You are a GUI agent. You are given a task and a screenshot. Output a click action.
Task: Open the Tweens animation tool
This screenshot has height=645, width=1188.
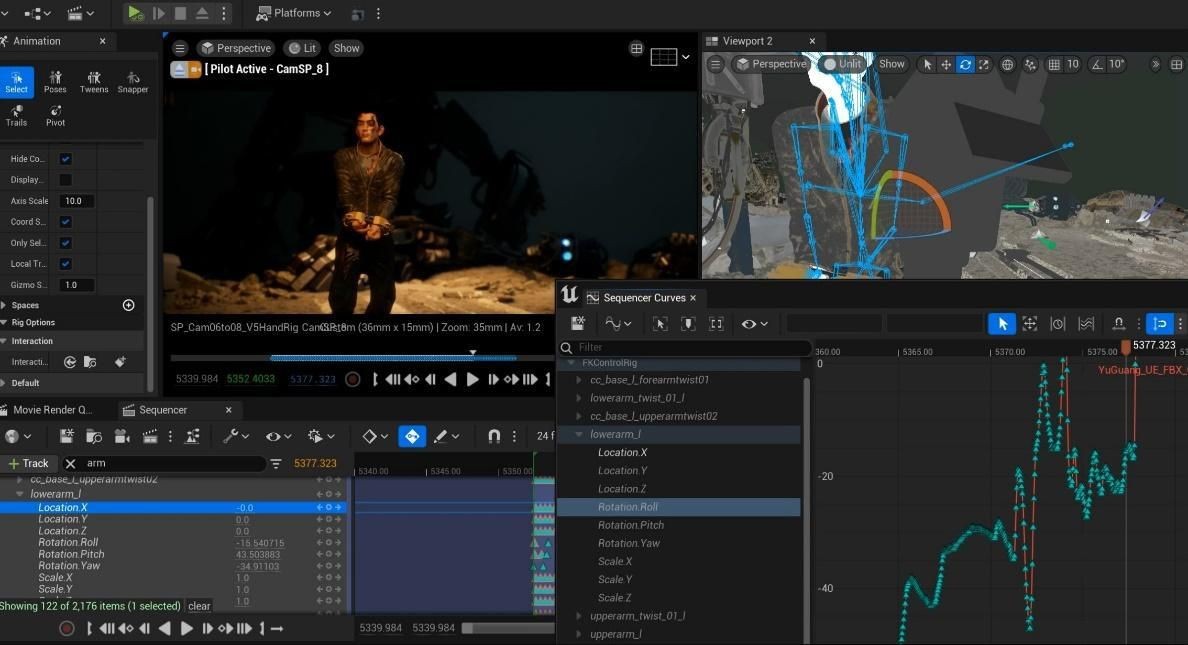pos(94,81)
